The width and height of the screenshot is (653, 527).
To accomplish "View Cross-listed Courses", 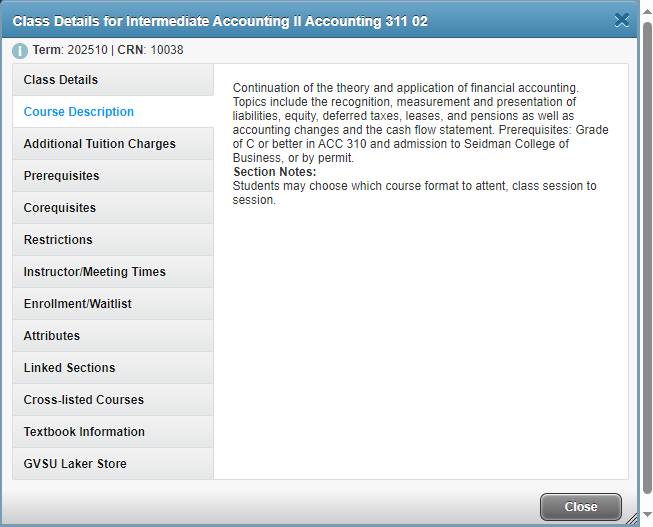I will tap(84, 400).
